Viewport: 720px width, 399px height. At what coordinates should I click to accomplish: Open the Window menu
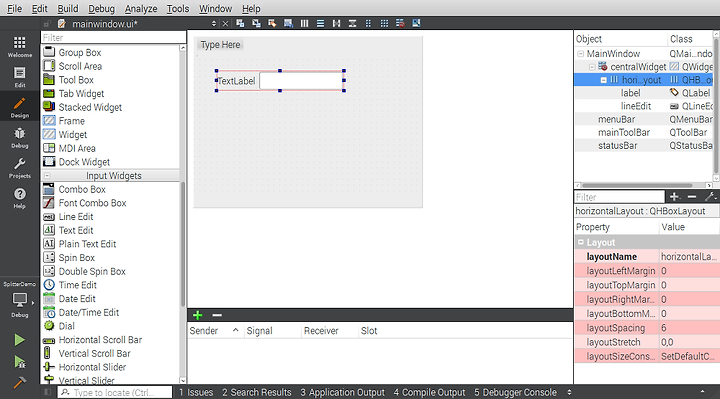coord(215,9)
